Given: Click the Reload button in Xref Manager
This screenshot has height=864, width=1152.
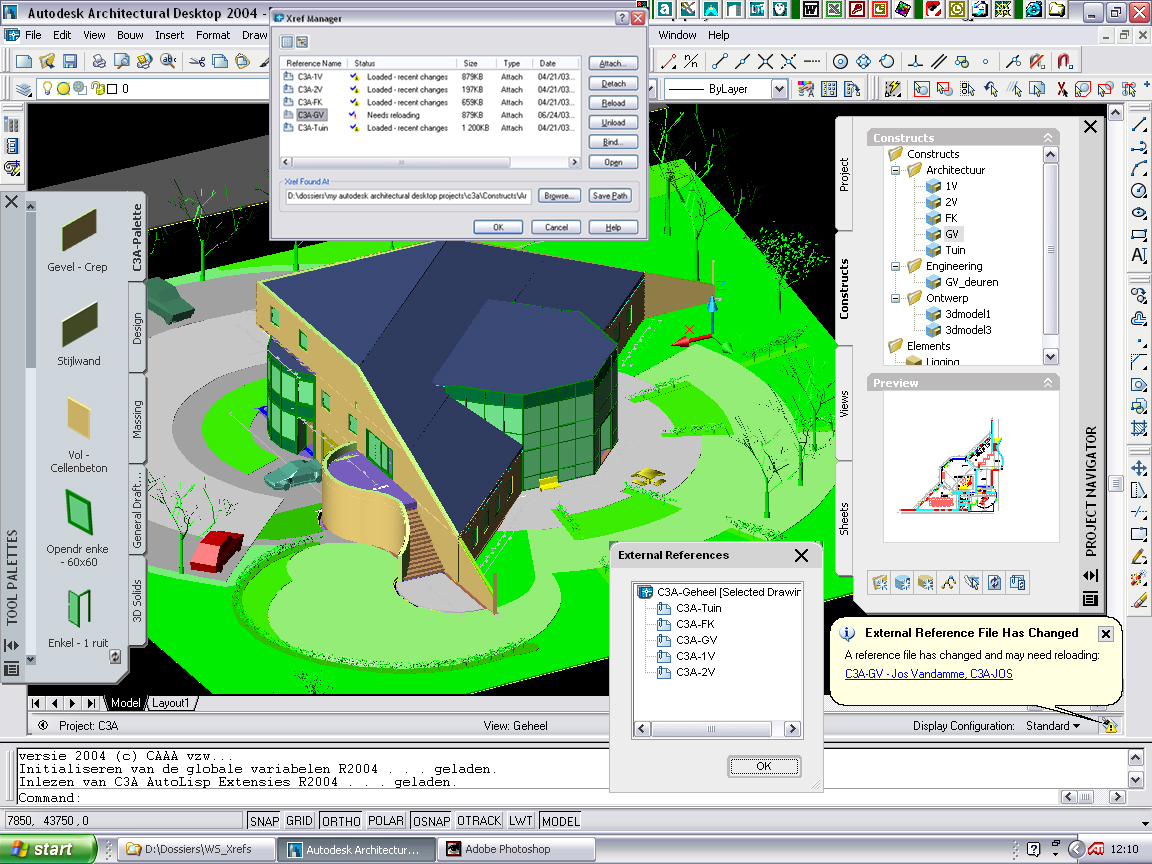Looking at the screenshot, I should (x=613, y=103).
